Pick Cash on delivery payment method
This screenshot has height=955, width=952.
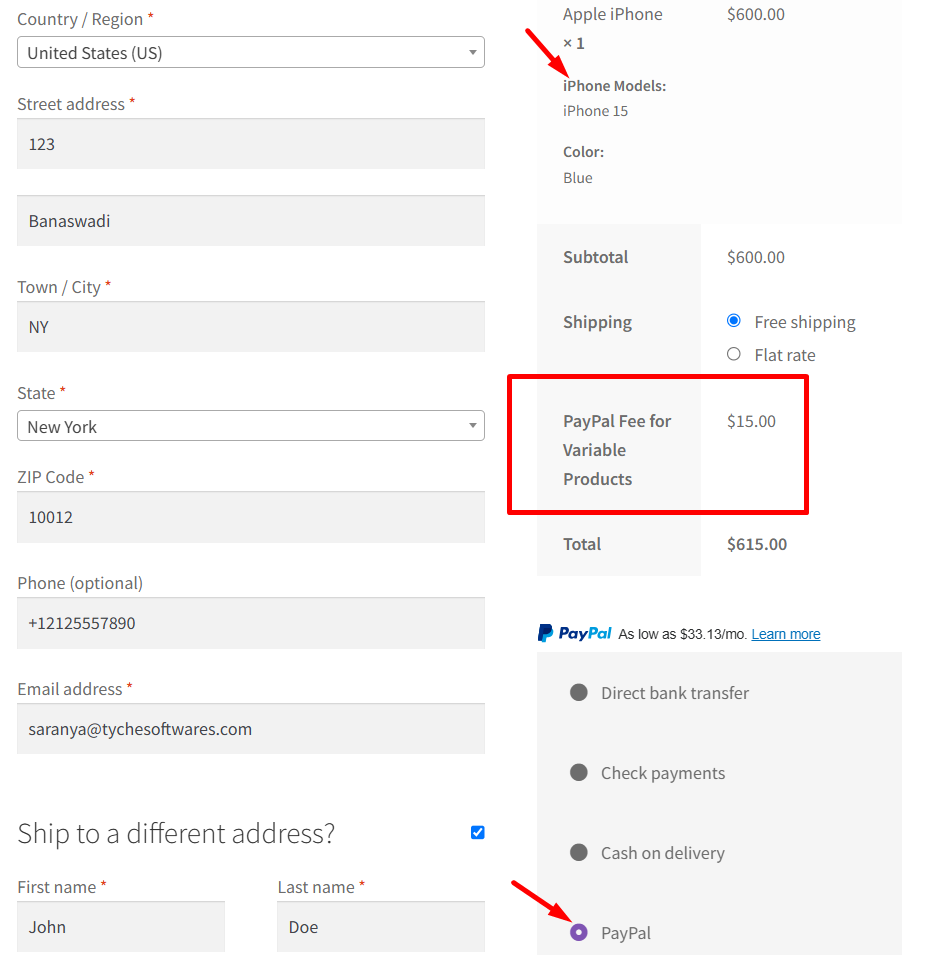[578, 852]
